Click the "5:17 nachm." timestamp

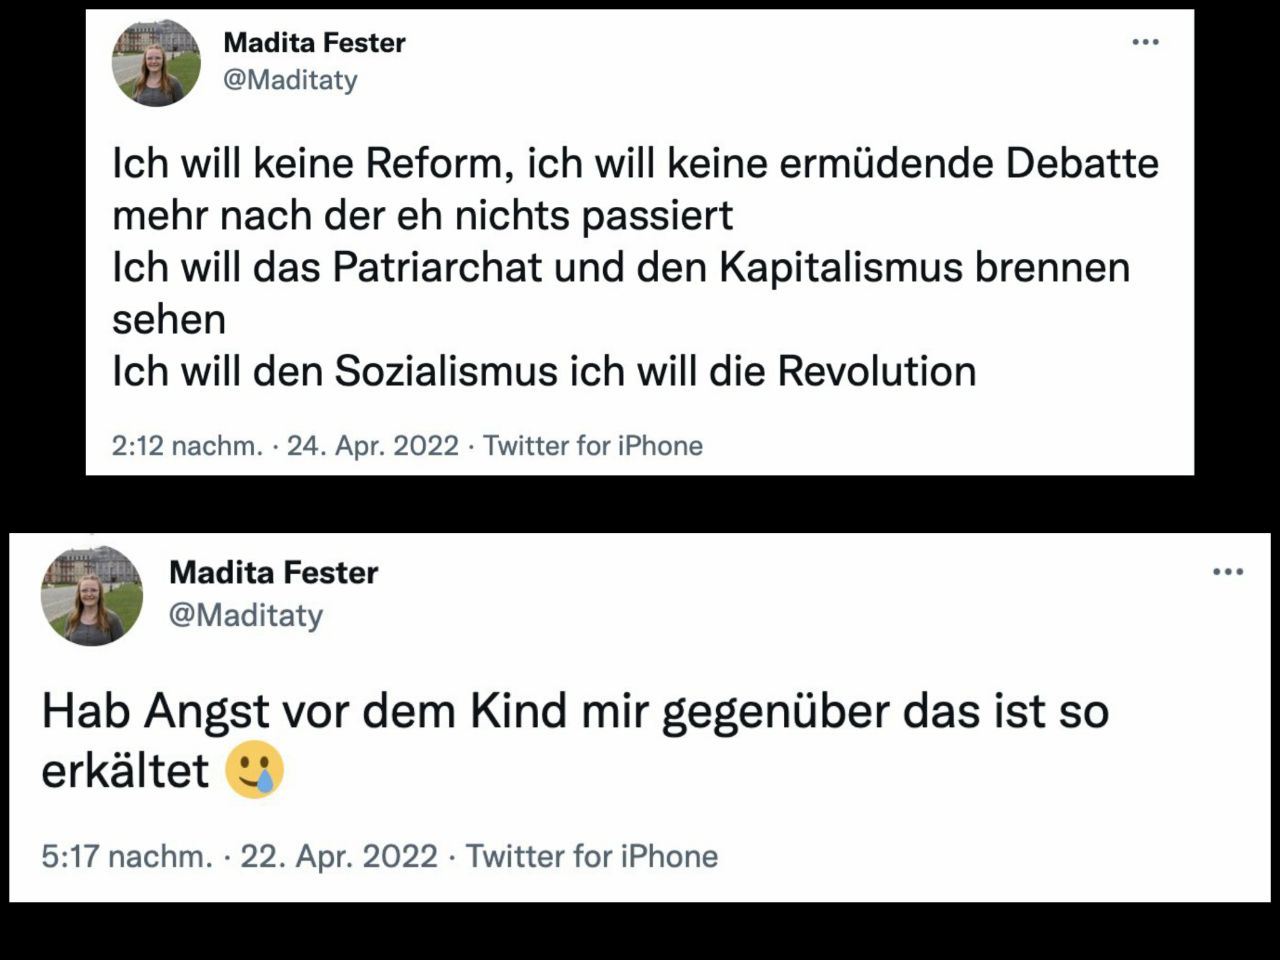(x=127, y=856)
